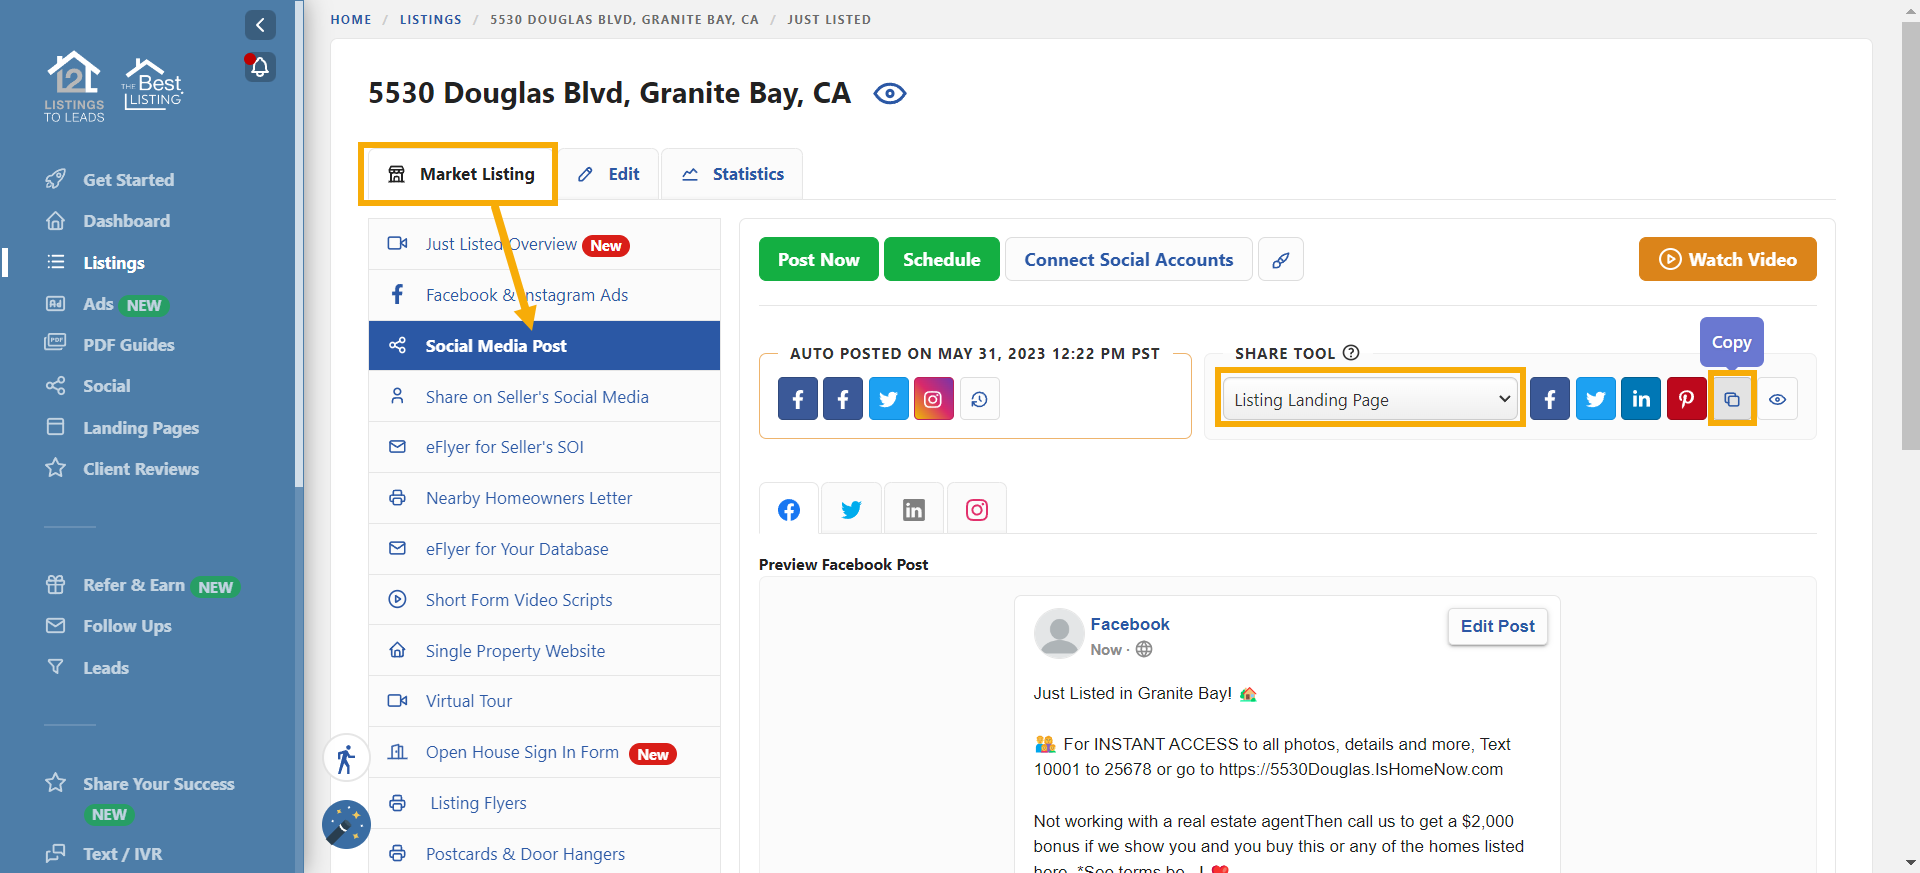This screenshot has width=1920, height=873.
Task: Open the post history clock icon
Action: [x=979, y=399]
